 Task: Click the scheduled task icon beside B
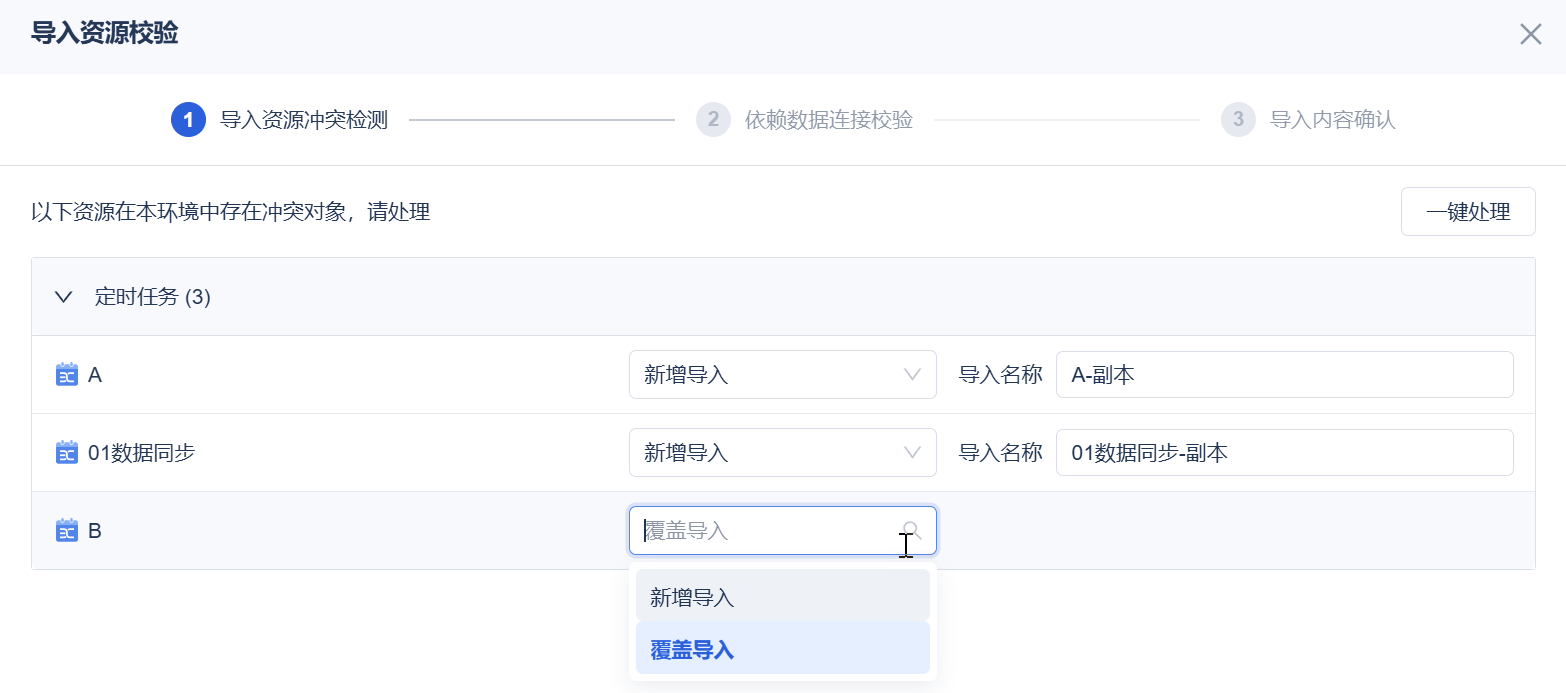[67, 531]
